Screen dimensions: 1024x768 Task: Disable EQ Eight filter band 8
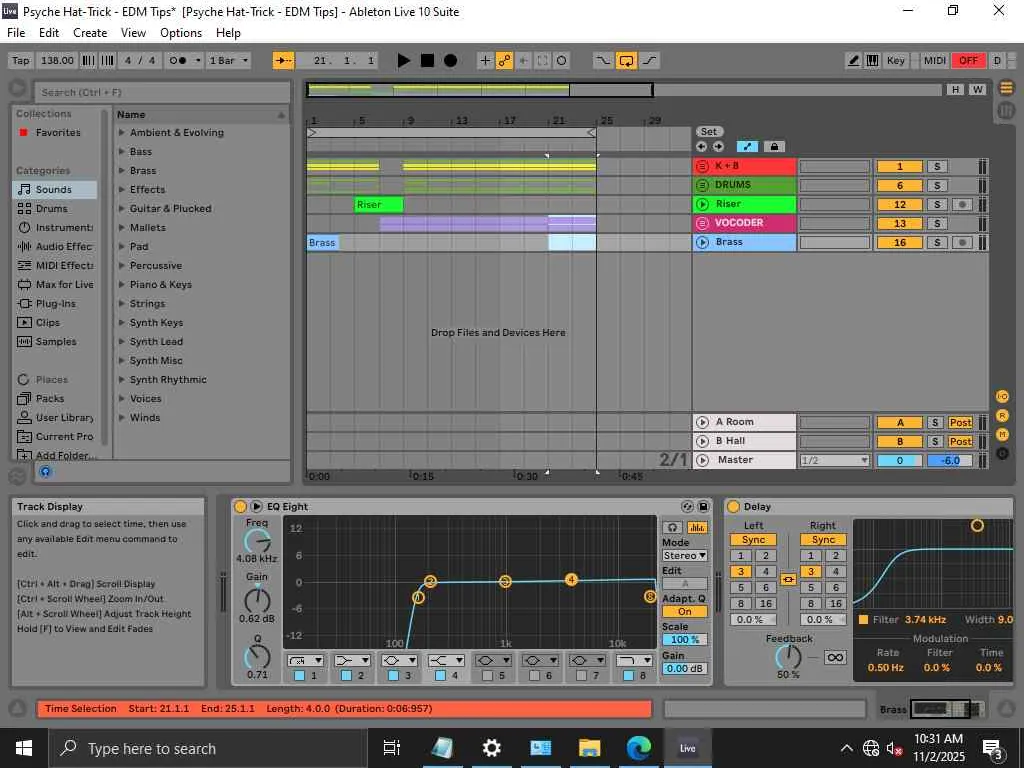coord(628,676)
